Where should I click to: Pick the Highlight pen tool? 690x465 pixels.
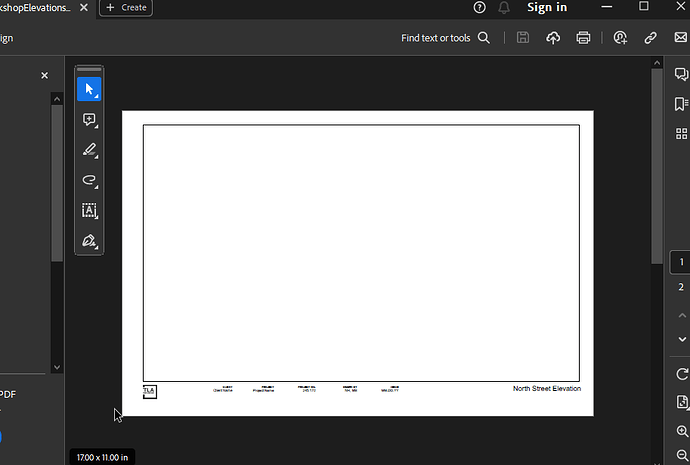(x=89, y=150)
